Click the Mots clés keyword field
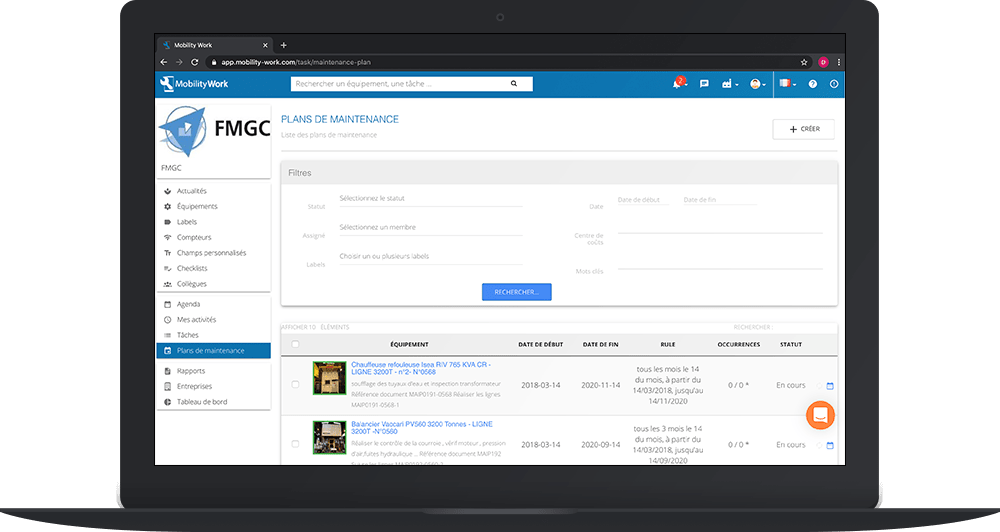 pos(720,263)
